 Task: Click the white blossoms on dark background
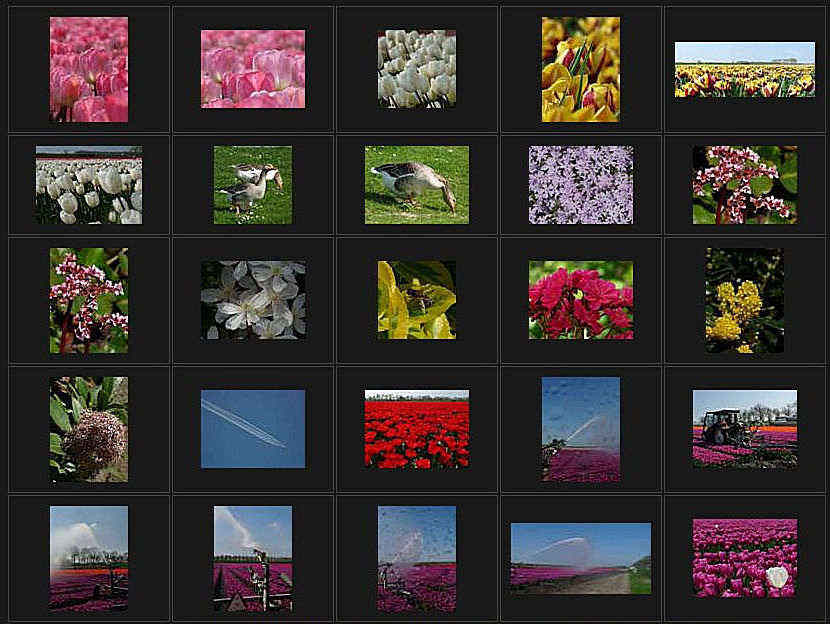pyautogui.click(x=253, y=300)
